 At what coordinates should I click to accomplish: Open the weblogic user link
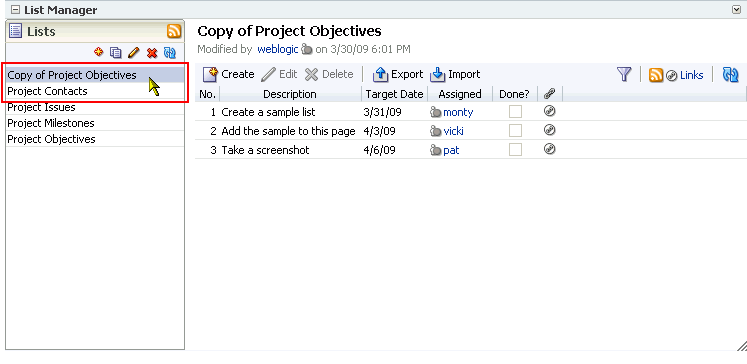tap(278, 49)
